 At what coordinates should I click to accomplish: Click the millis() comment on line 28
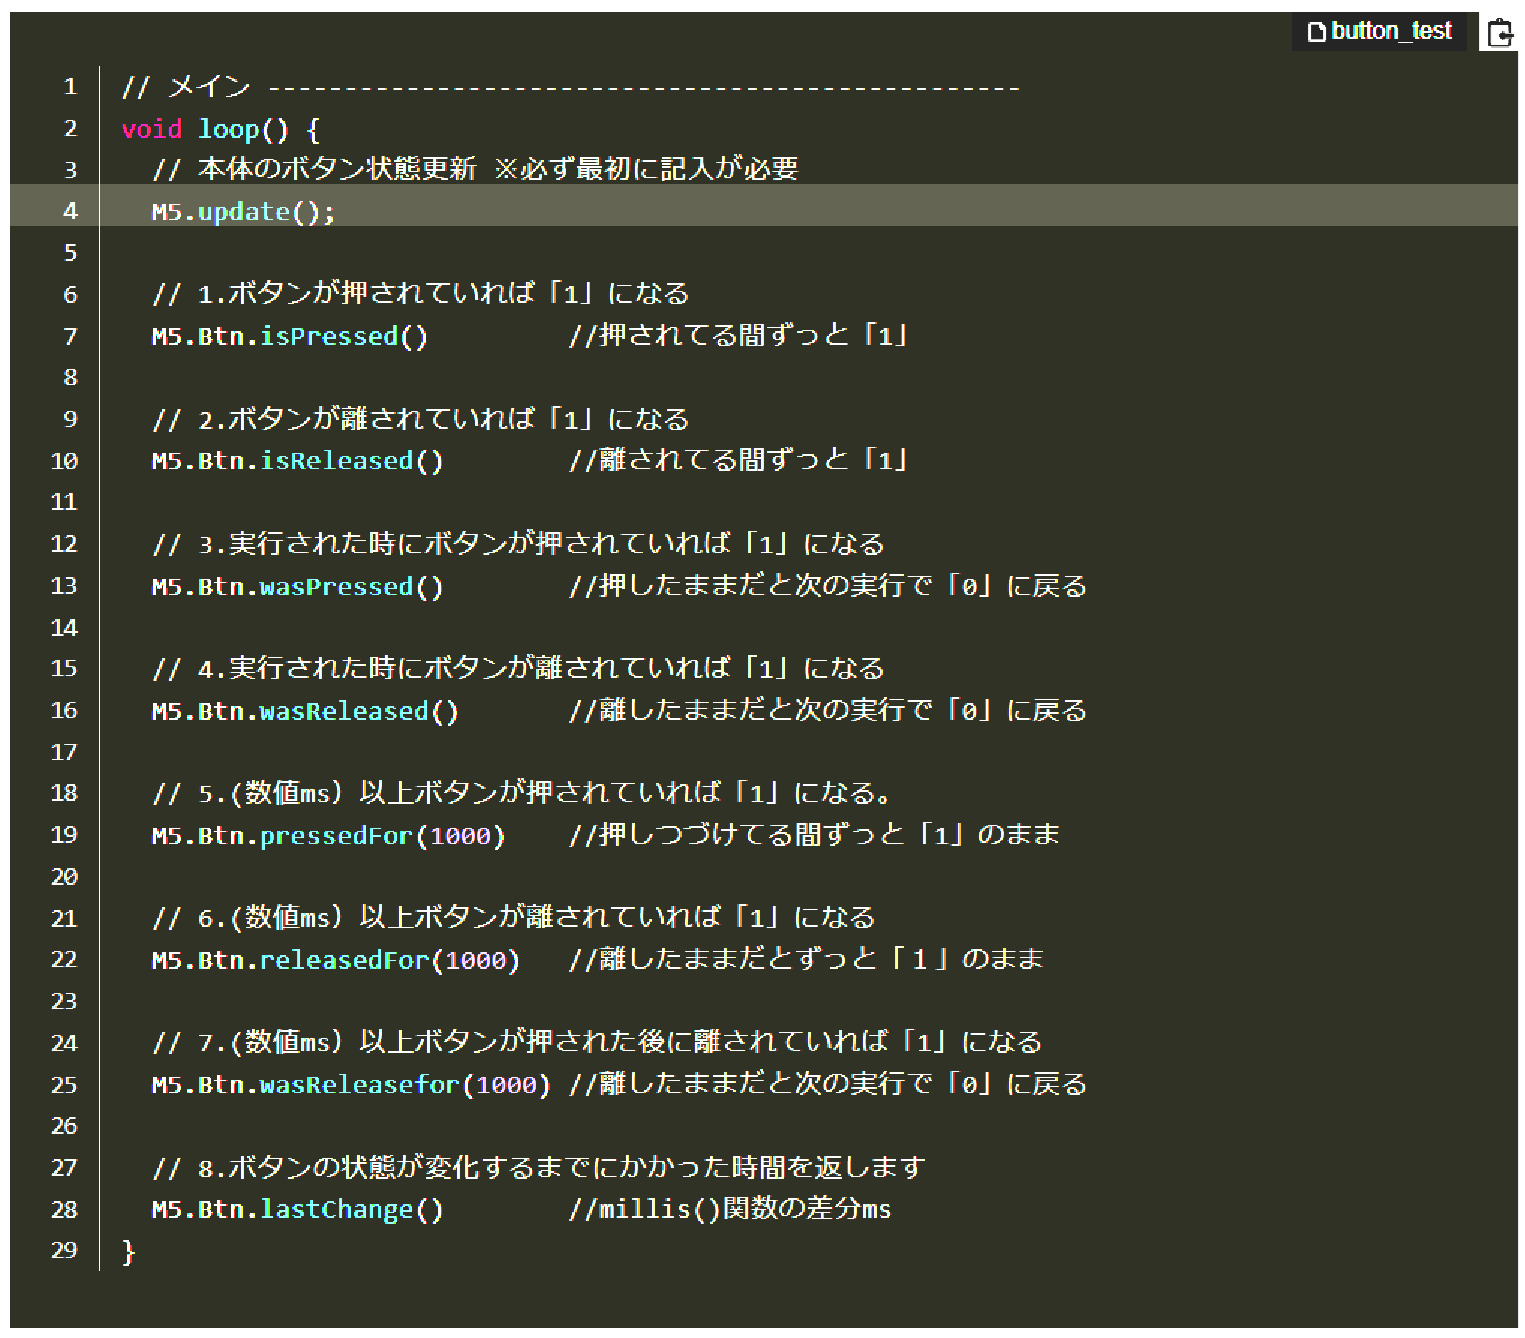[729, 1210]
